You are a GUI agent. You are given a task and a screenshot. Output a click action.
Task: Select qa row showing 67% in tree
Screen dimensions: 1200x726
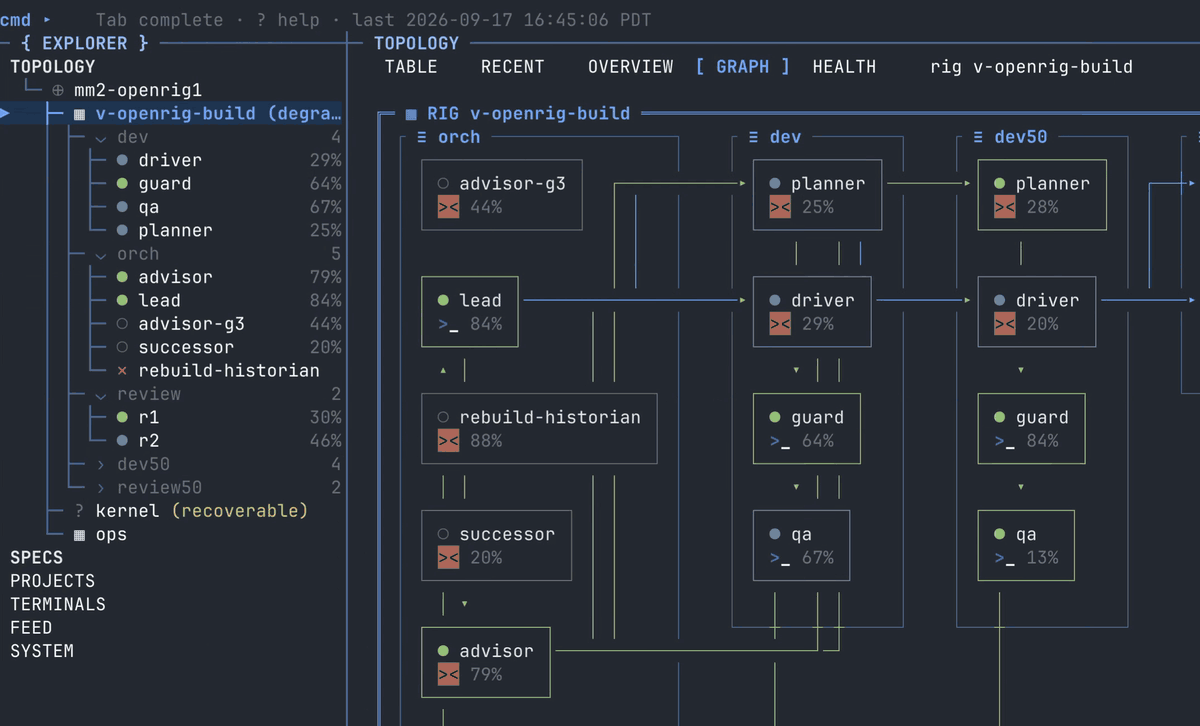coord(229,207)
